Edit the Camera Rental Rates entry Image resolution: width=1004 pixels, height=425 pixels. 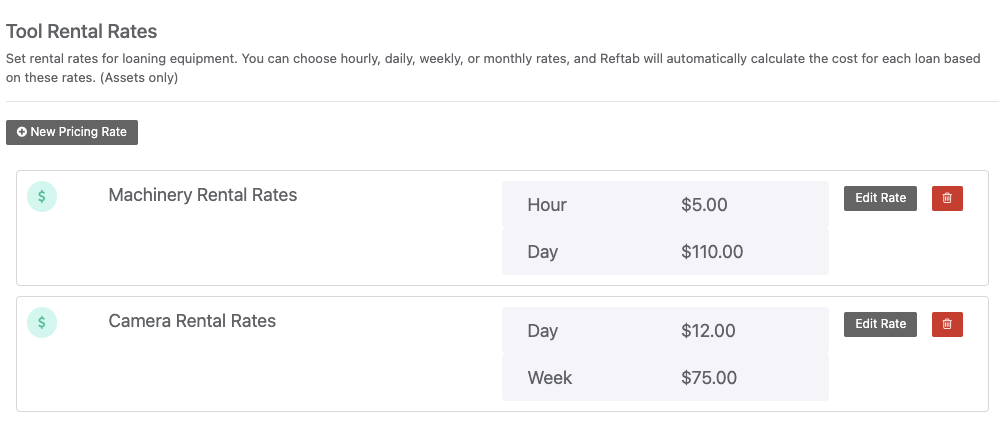coord(880,325)
